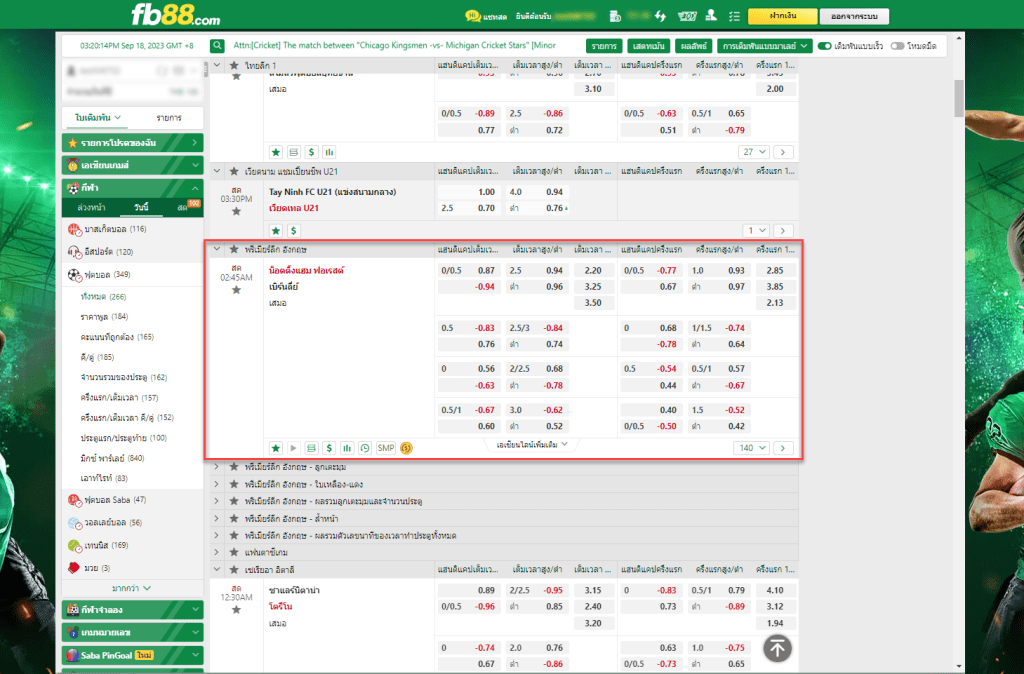The width and height of the screenshot is (1024, 674).
Task: Open live chat via the แชทสด bubble icon
Action: pos(472,17)
